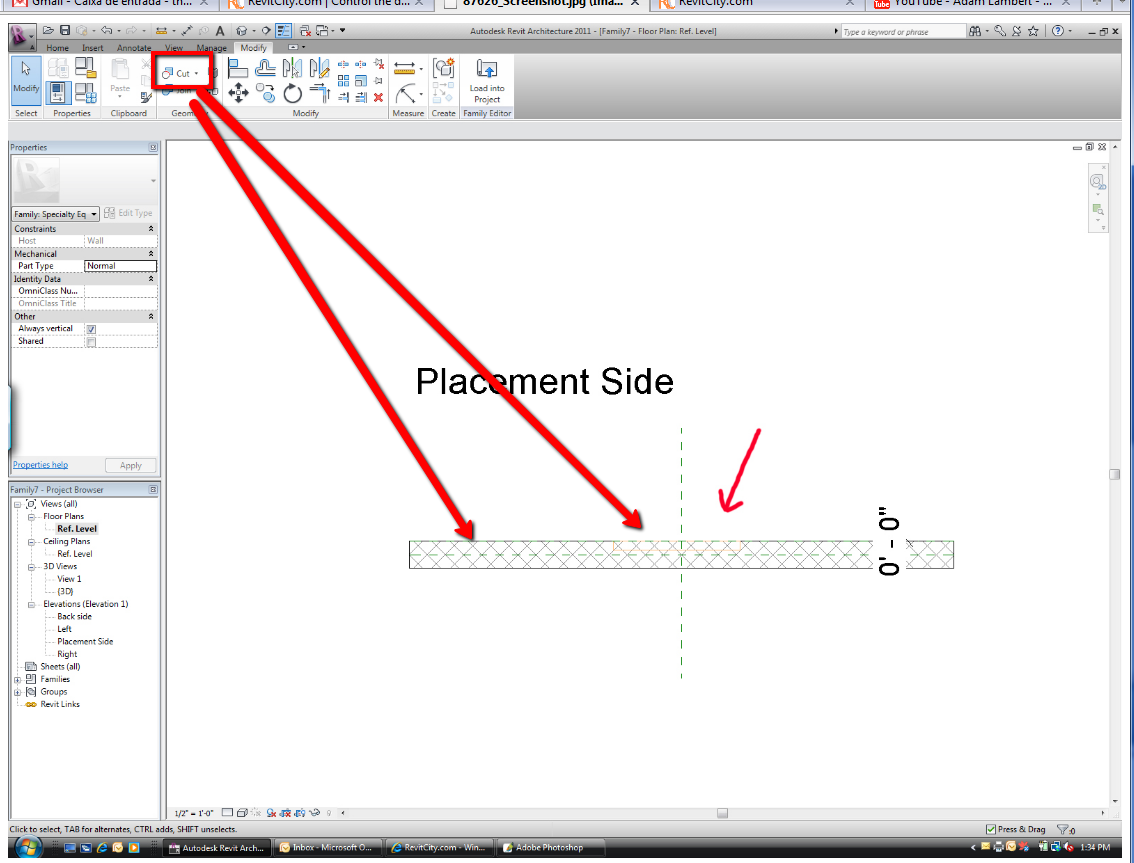
Task: Open the Insert ribbon tab
Action: click(93, 48)
